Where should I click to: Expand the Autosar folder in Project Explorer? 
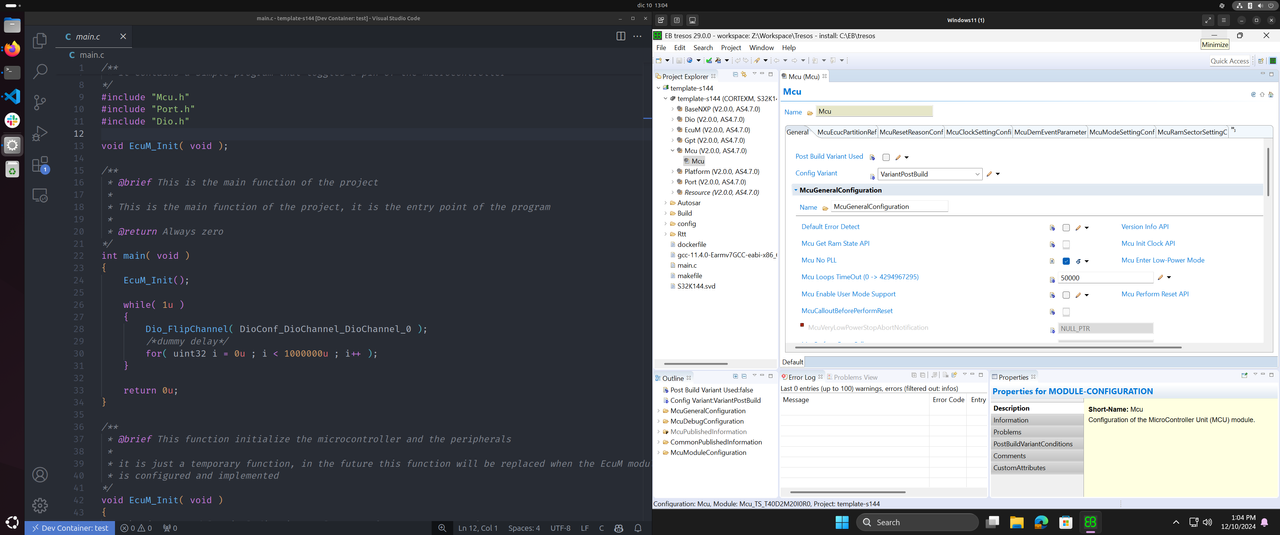coord(666,203)
